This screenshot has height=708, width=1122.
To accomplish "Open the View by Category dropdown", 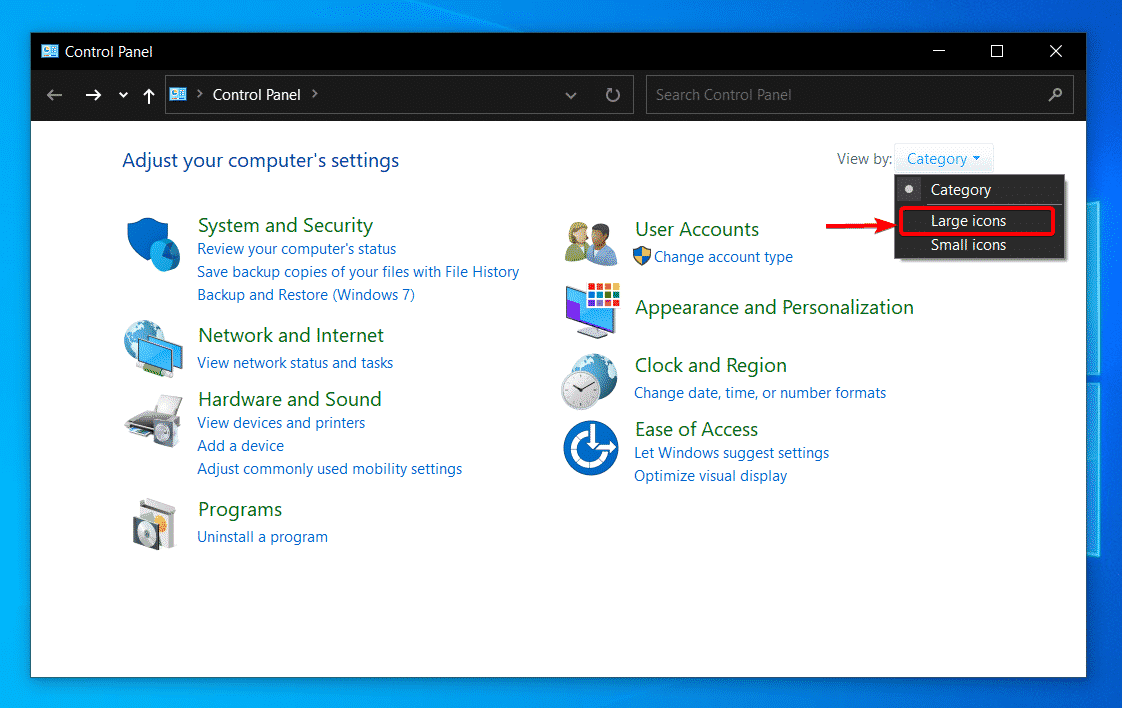I will click(943, 159).
